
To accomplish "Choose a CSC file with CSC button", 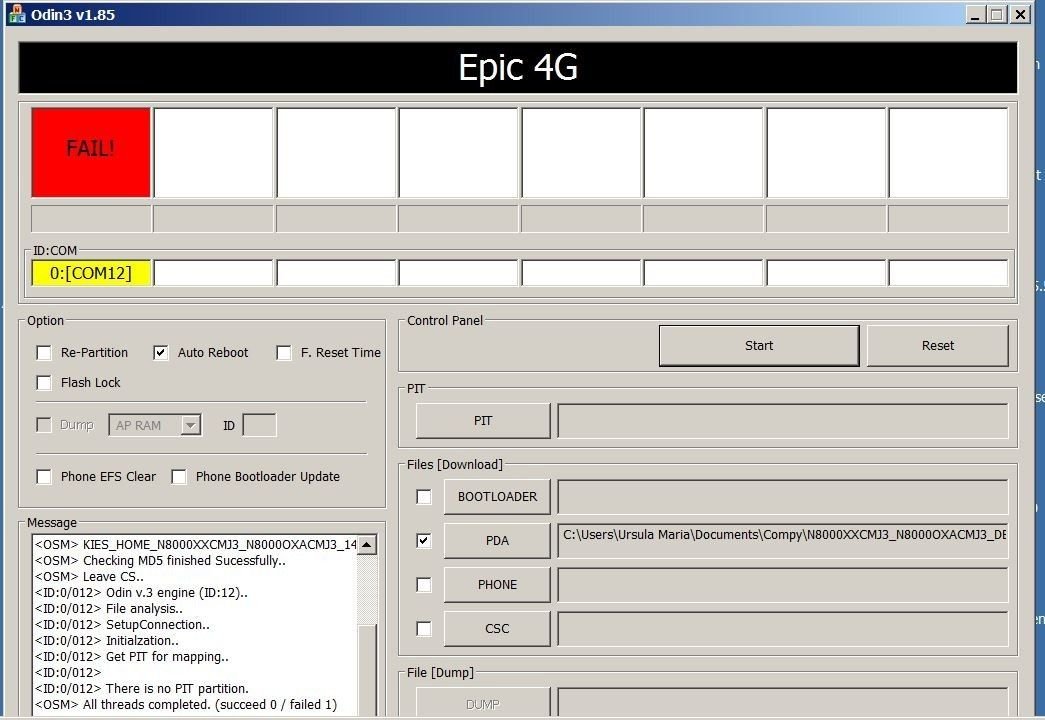I will [497, 629].
